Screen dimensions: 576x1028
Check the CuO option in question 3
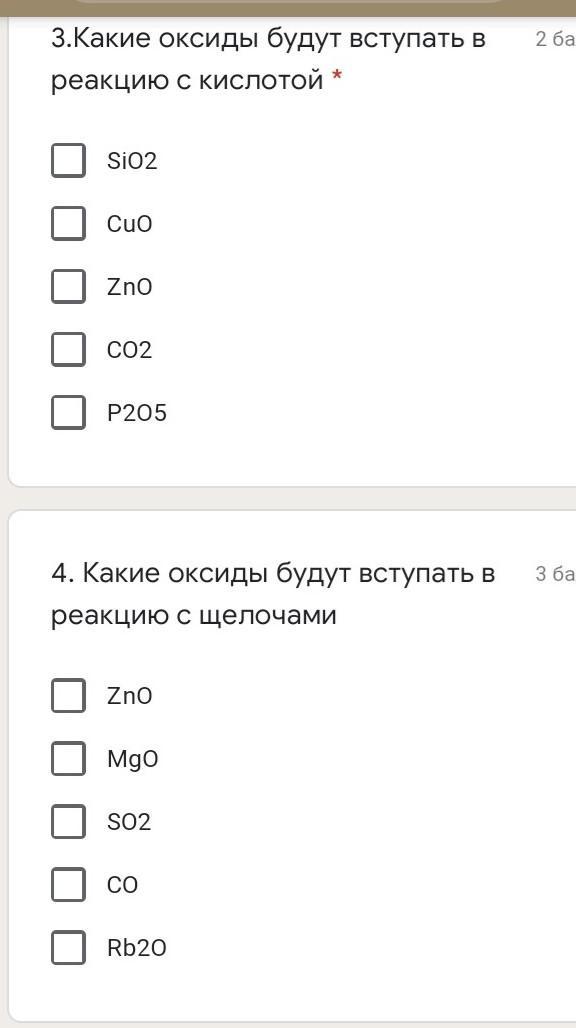(x=68, y=224)
